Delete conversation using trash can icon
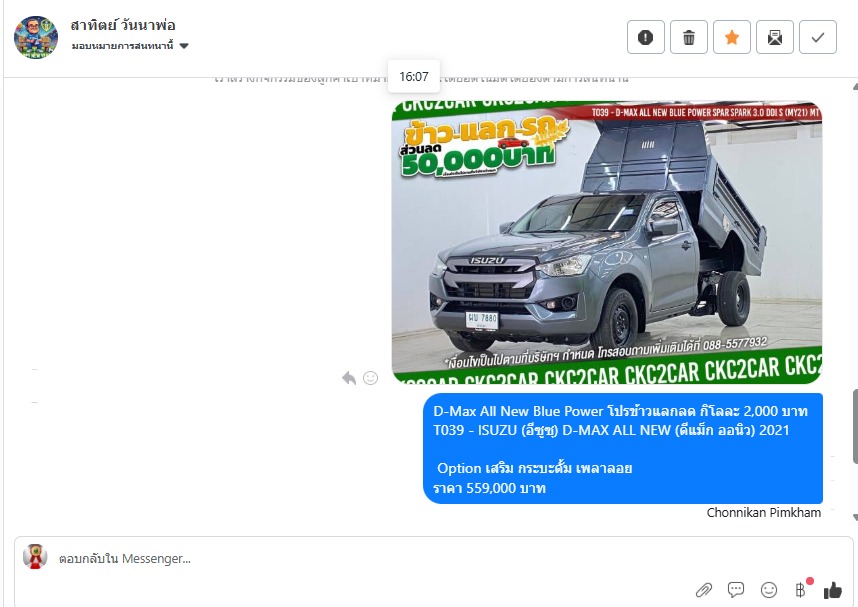858x607 pixels. pos(689,37)
